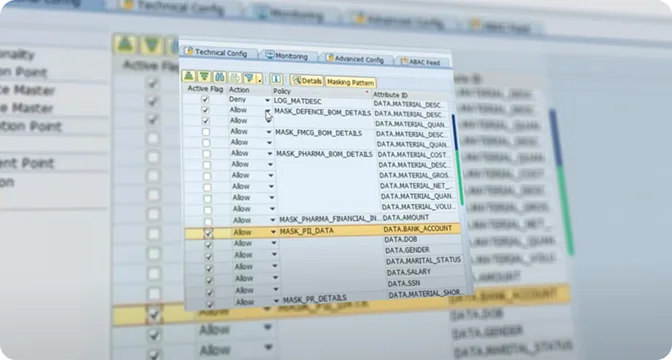This screenshot has height=360, width=672.
Task: Open Action dropdown on the Deny row
Action: coord(267,100)
